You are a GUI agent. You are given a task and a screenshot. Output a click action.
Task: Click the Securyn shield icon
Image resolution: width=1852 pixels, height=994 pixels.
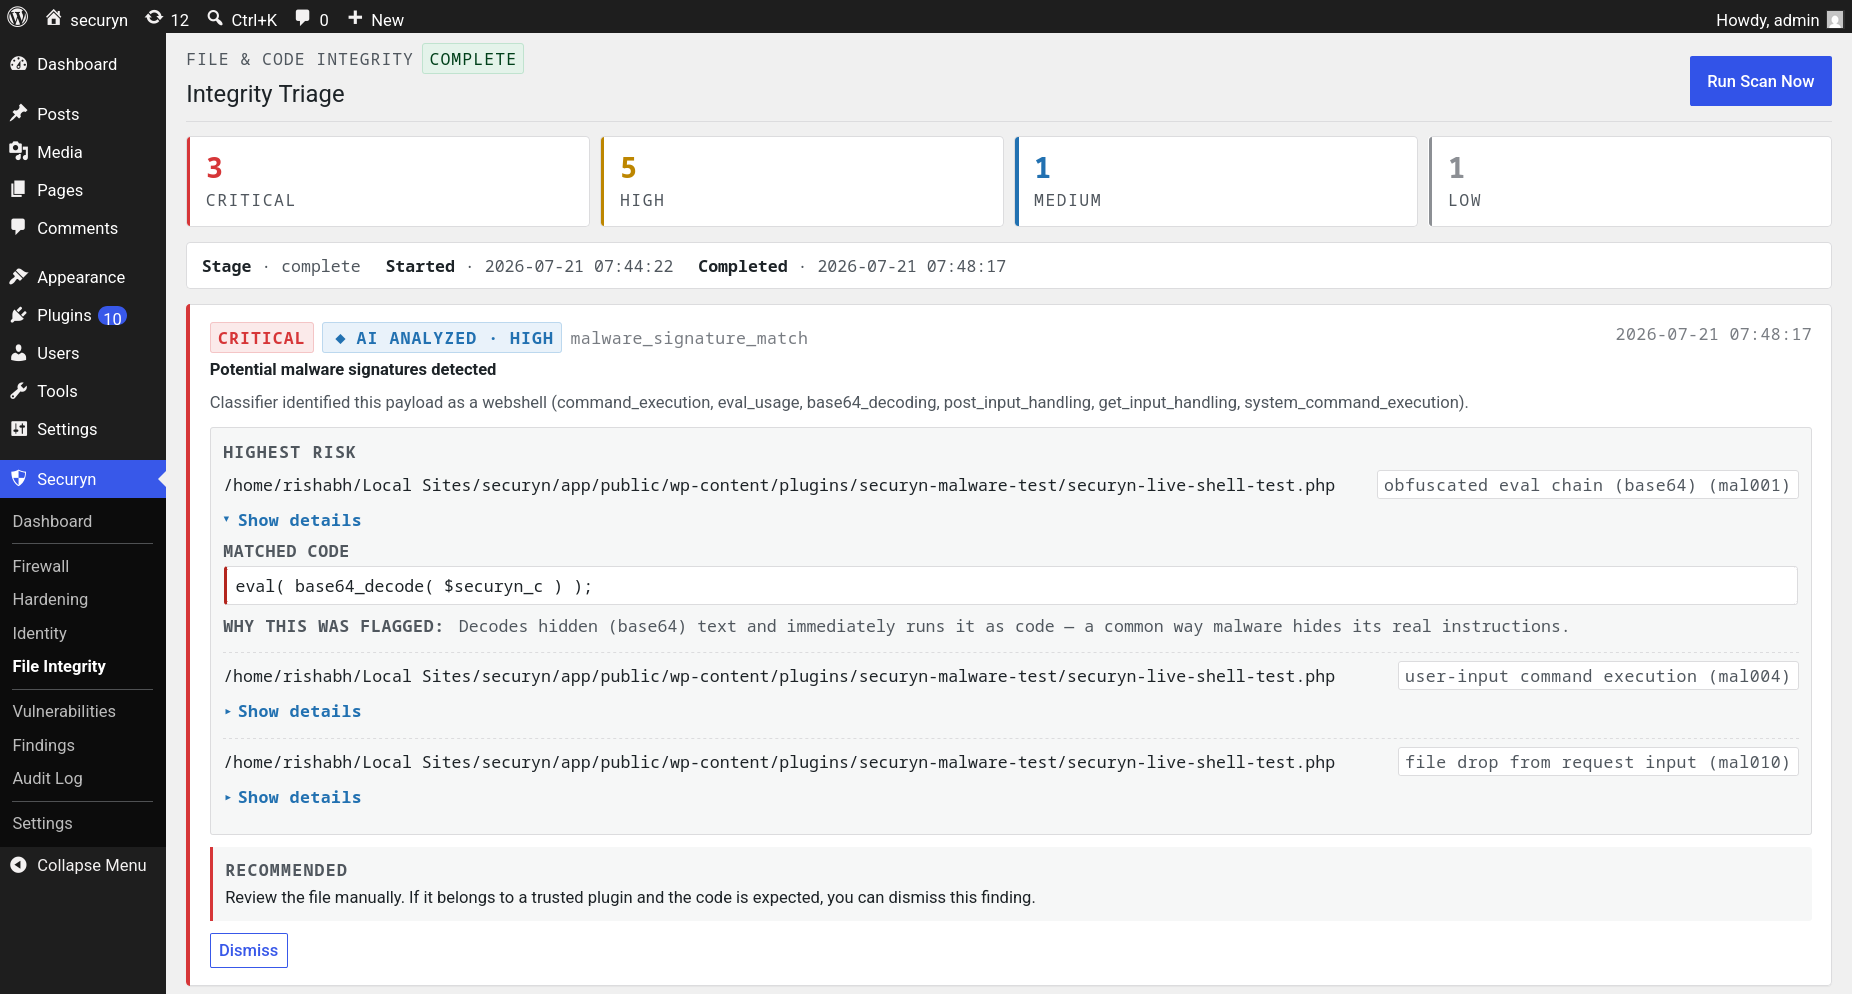coord(19,479)
